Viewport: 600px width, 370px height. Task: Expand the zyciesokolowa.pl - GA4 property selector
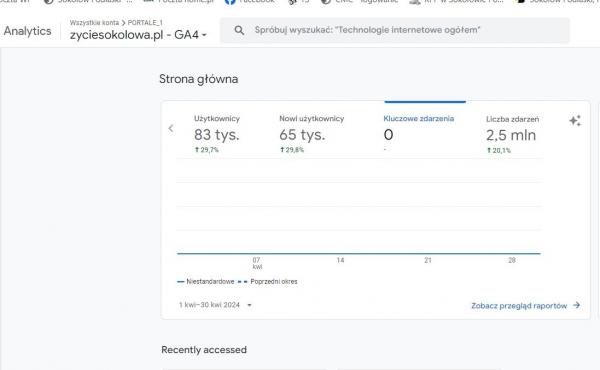tap(138, 35)
